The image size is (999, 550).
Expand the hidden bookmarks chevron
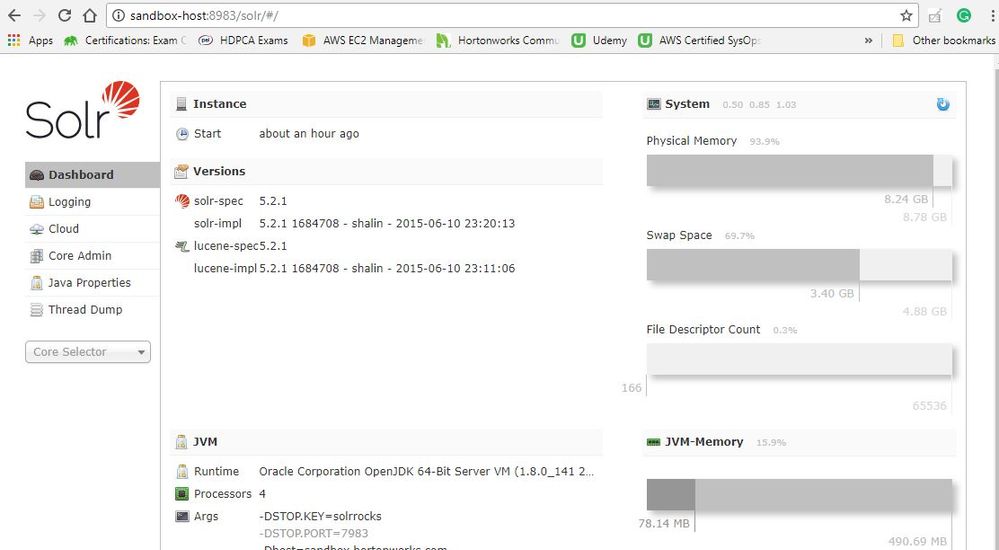point(868,40)
